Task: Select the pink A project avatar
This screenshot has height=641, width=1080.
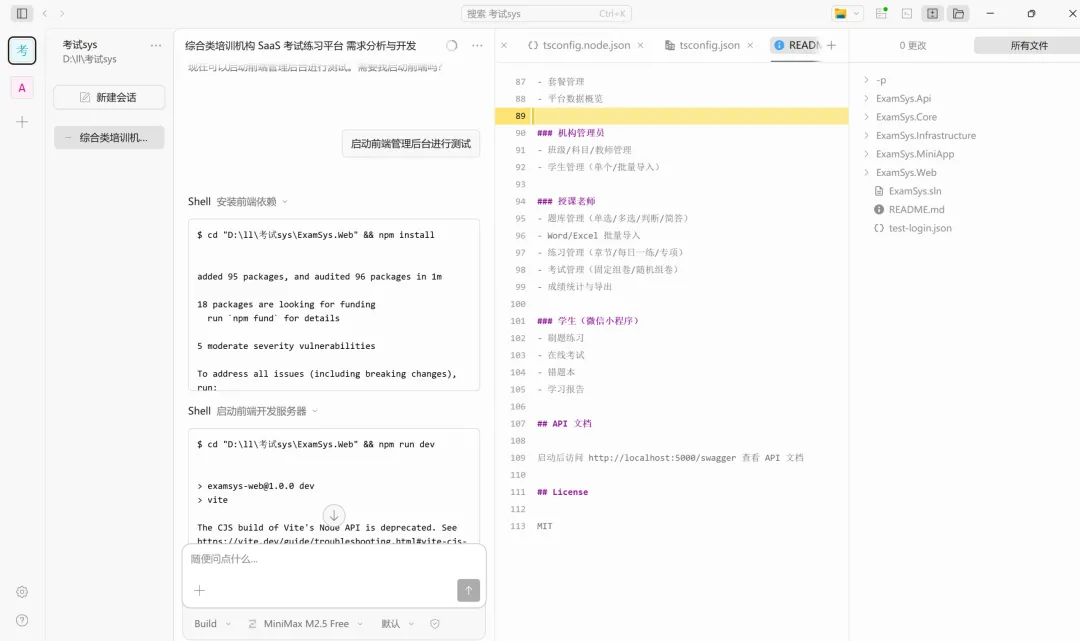Action: pos(22,87)
